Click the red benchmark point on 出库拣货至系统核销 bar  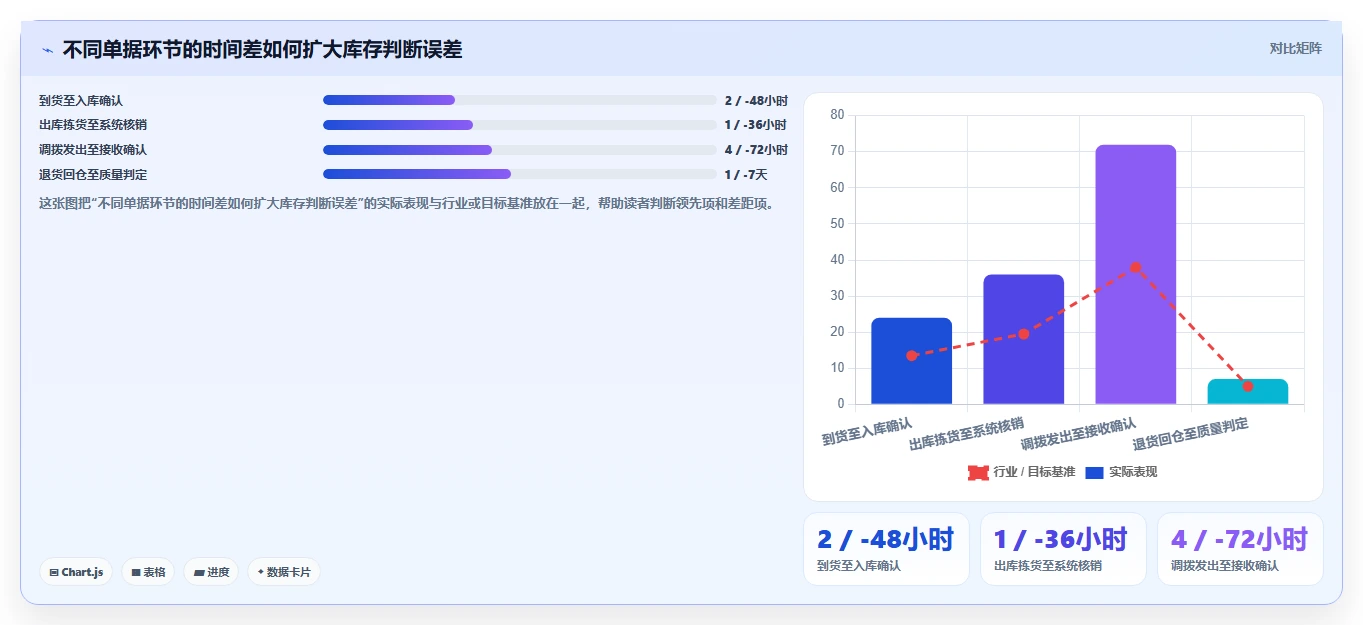pyautogui.click(x=1023, y=334)
